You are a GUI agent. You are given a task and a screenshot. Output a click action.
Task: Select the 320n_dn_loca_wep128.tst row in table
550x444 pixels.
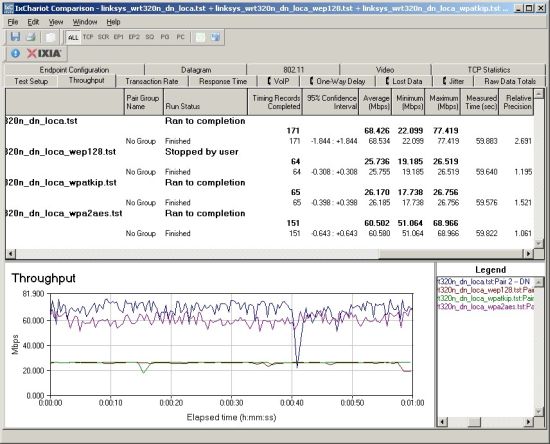tap(269, 152)
